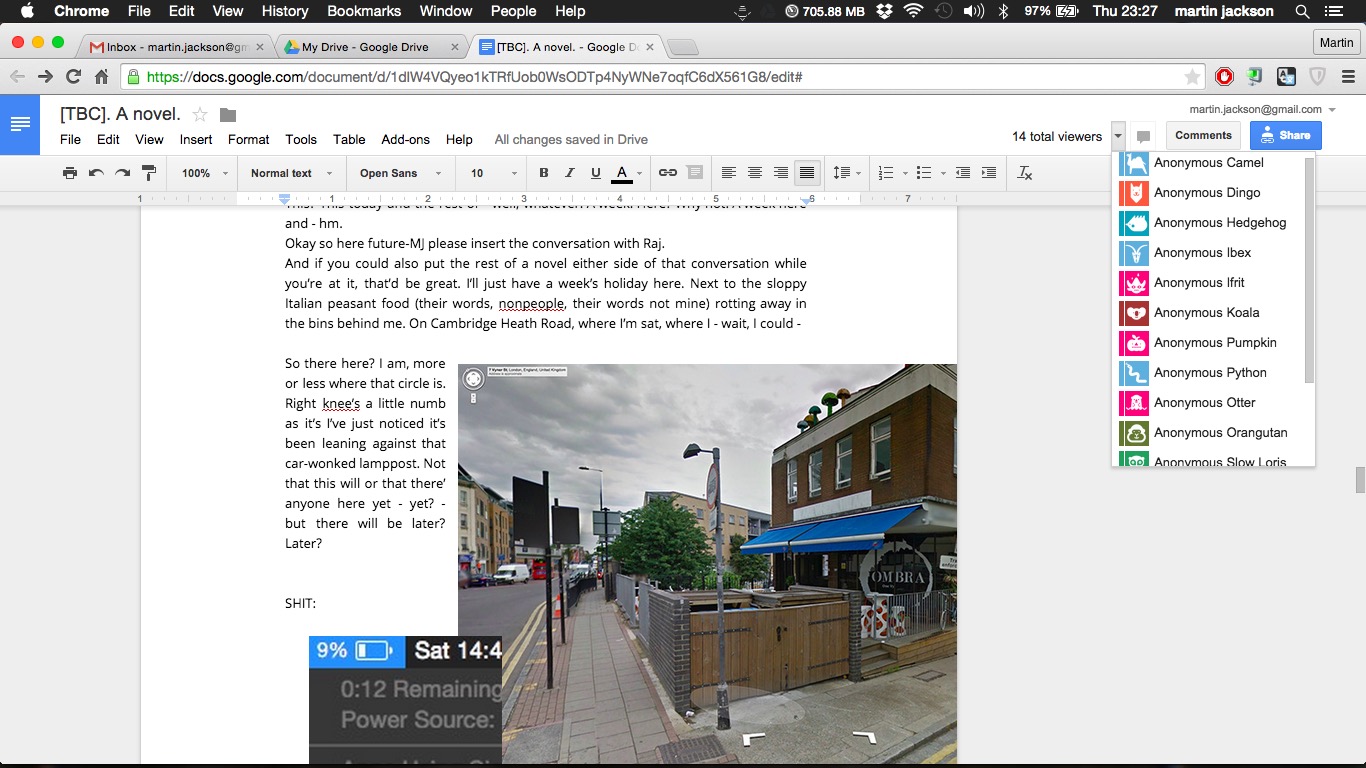Click the Undo arrow icon
The image size is (1366, 768).
pos(96,173)
